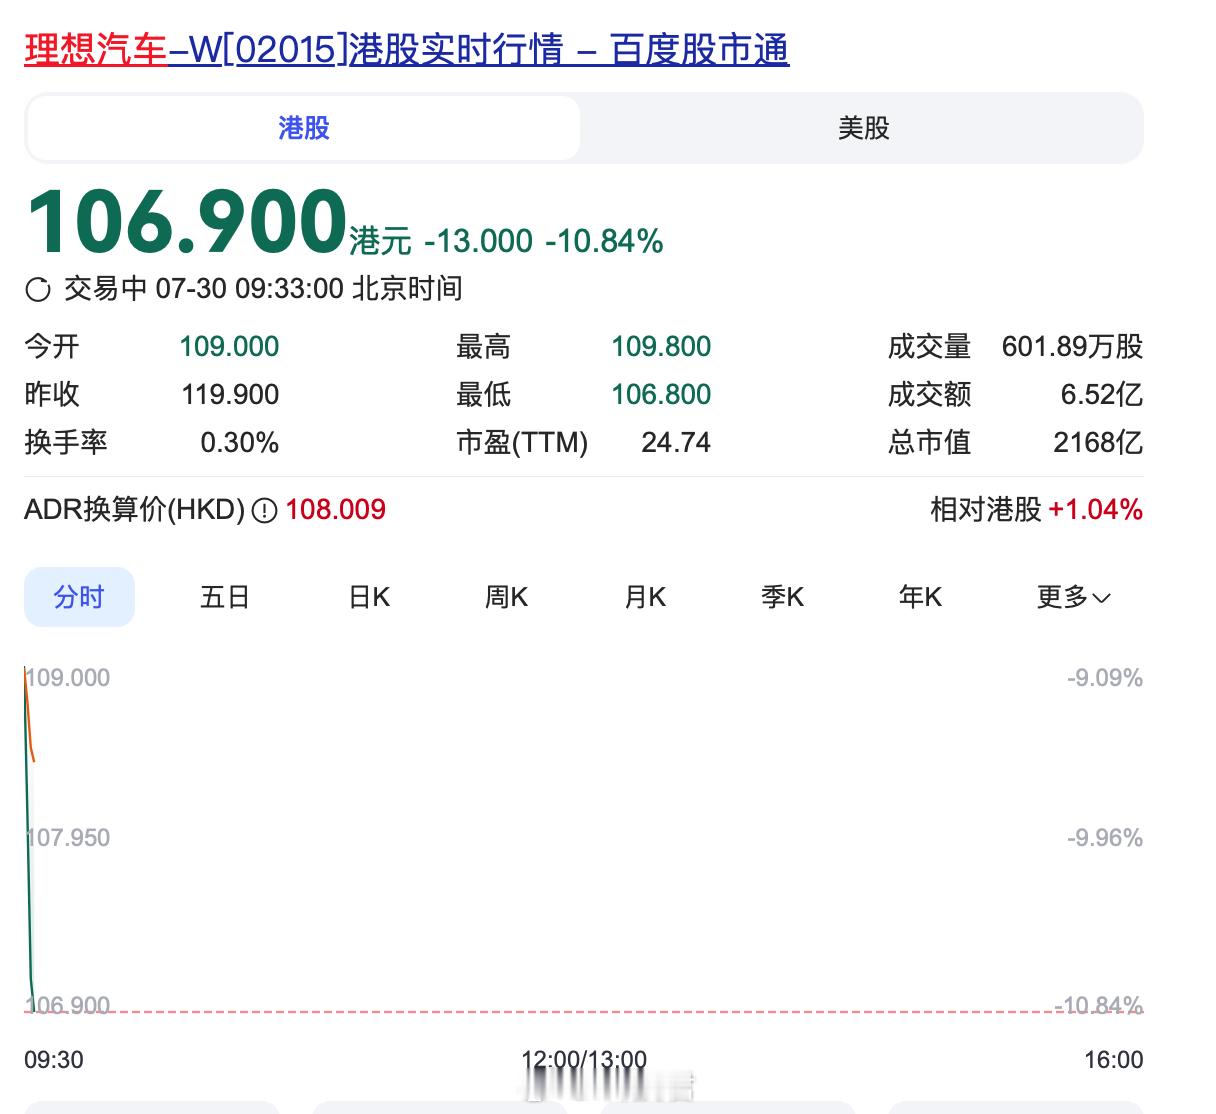Click the 16:00 time axis label
Screen dimensions: 1216x1114
[1113, 1060]
